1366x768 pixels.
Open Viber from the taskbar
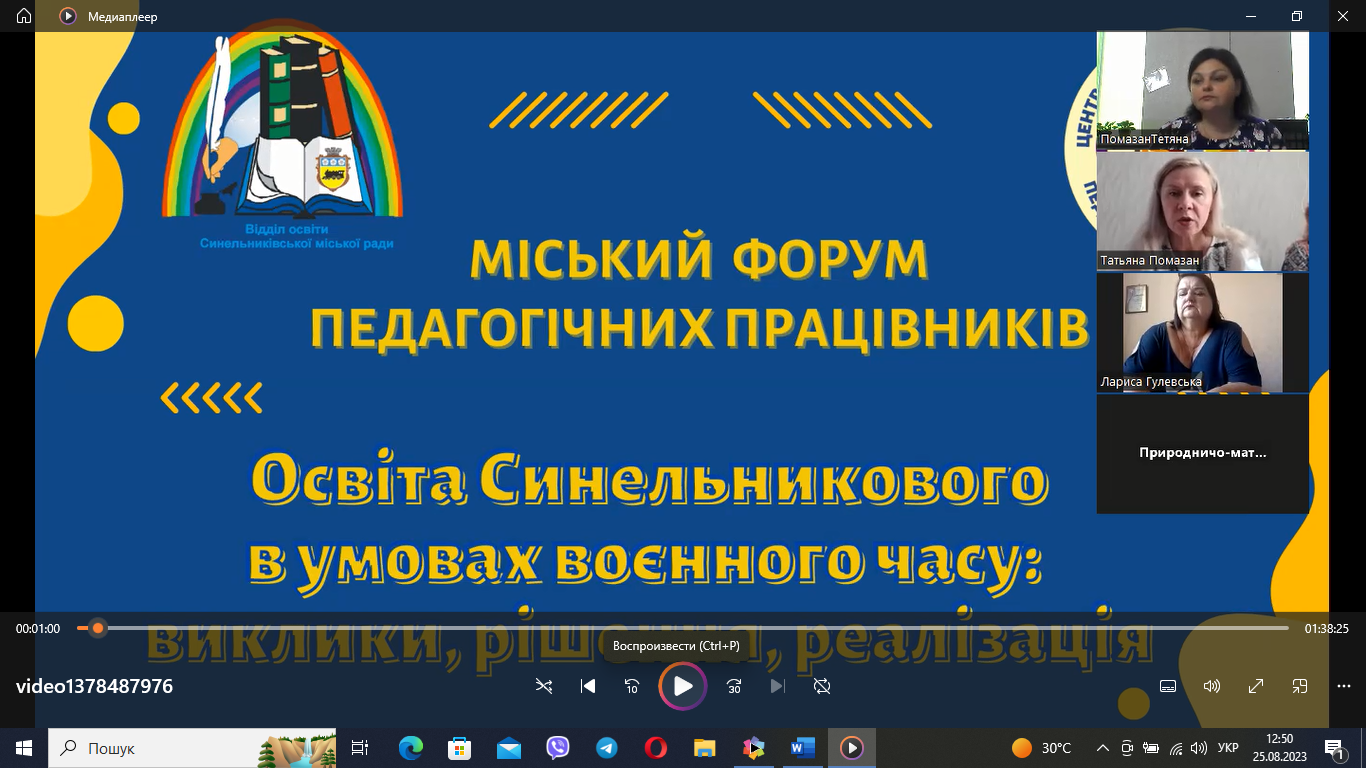point(558,748)
